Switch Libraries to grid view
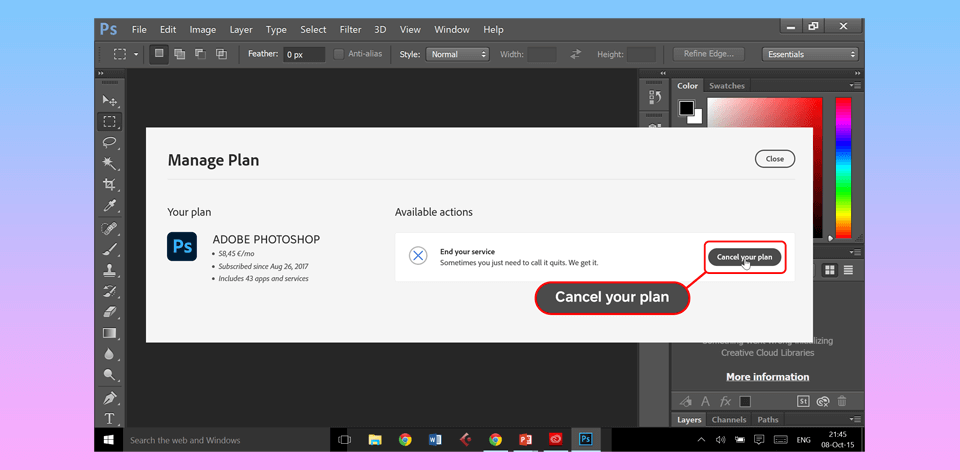Screen dimensions: 960x470 (x=830, y=270)
